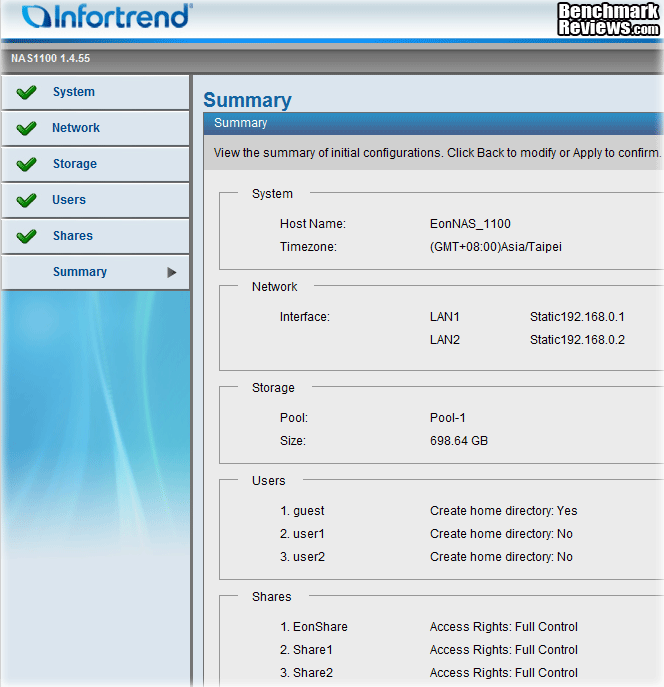
Task: Open the Network wizard step
Action: pos(95,128)
